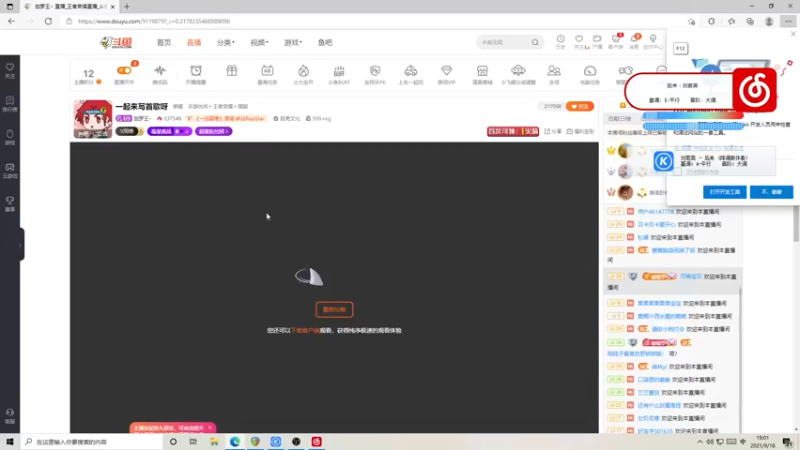Click the orange 关注 follow button
Image resolution: width=800 pixels, height=450 pixels.
click(580, 106)
